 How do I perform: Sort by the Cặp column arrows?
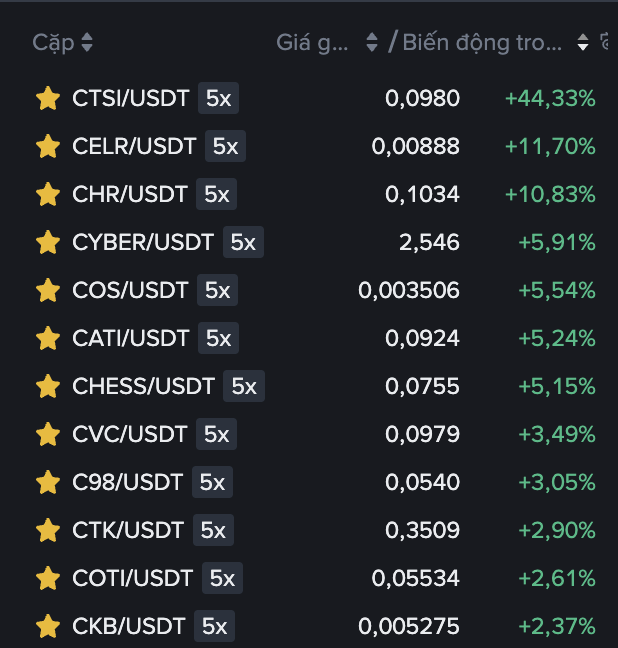87,43
